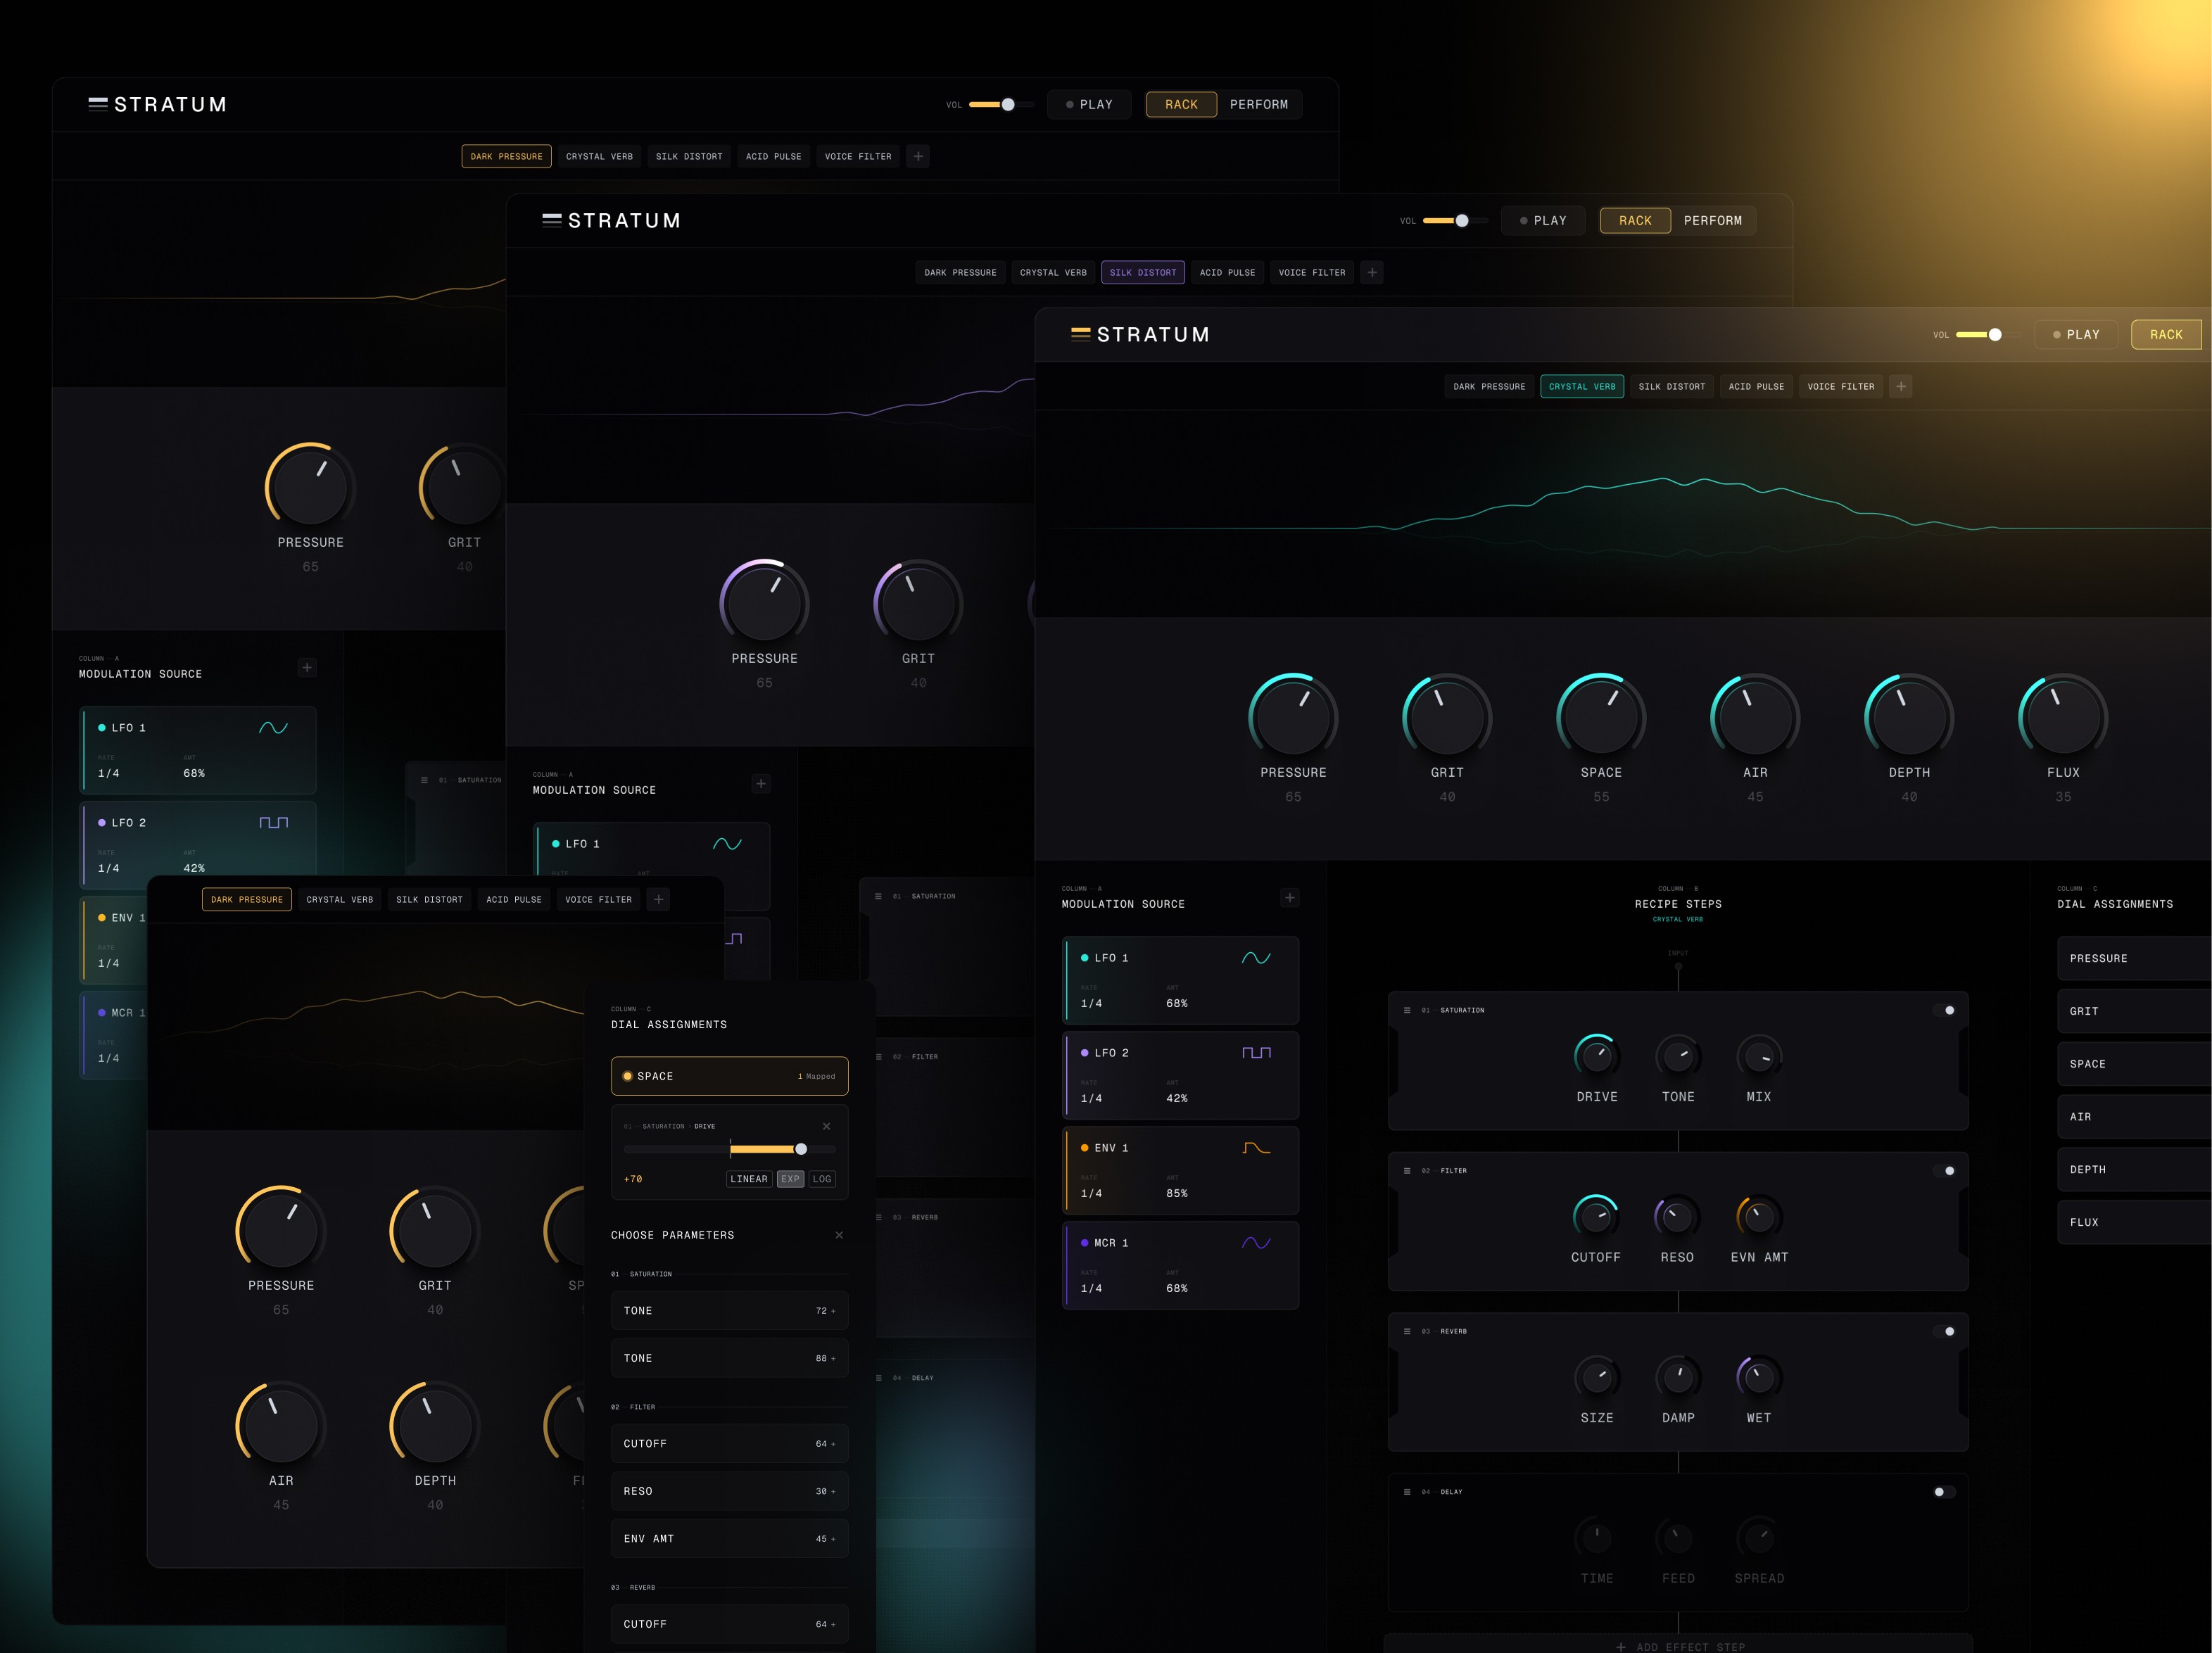This screenshot has width=2212, height=1653.
Task: Disable the Saturation step in front window
Action: (x=1944, y=1010)
